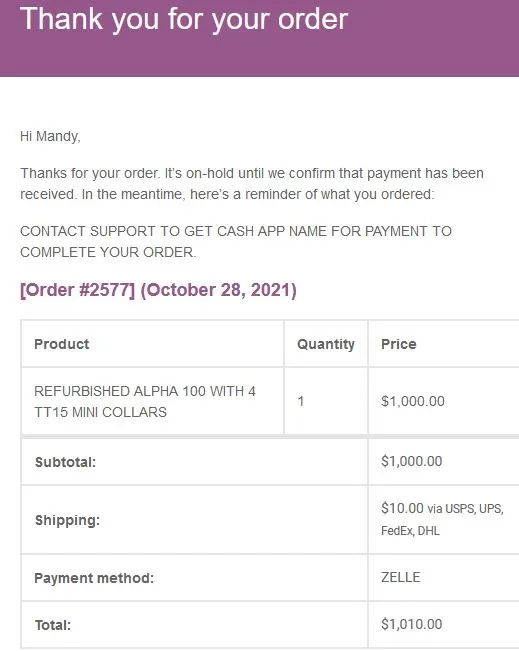
Task: Click the ZELLE payment method value
Action: pos(401,577)
